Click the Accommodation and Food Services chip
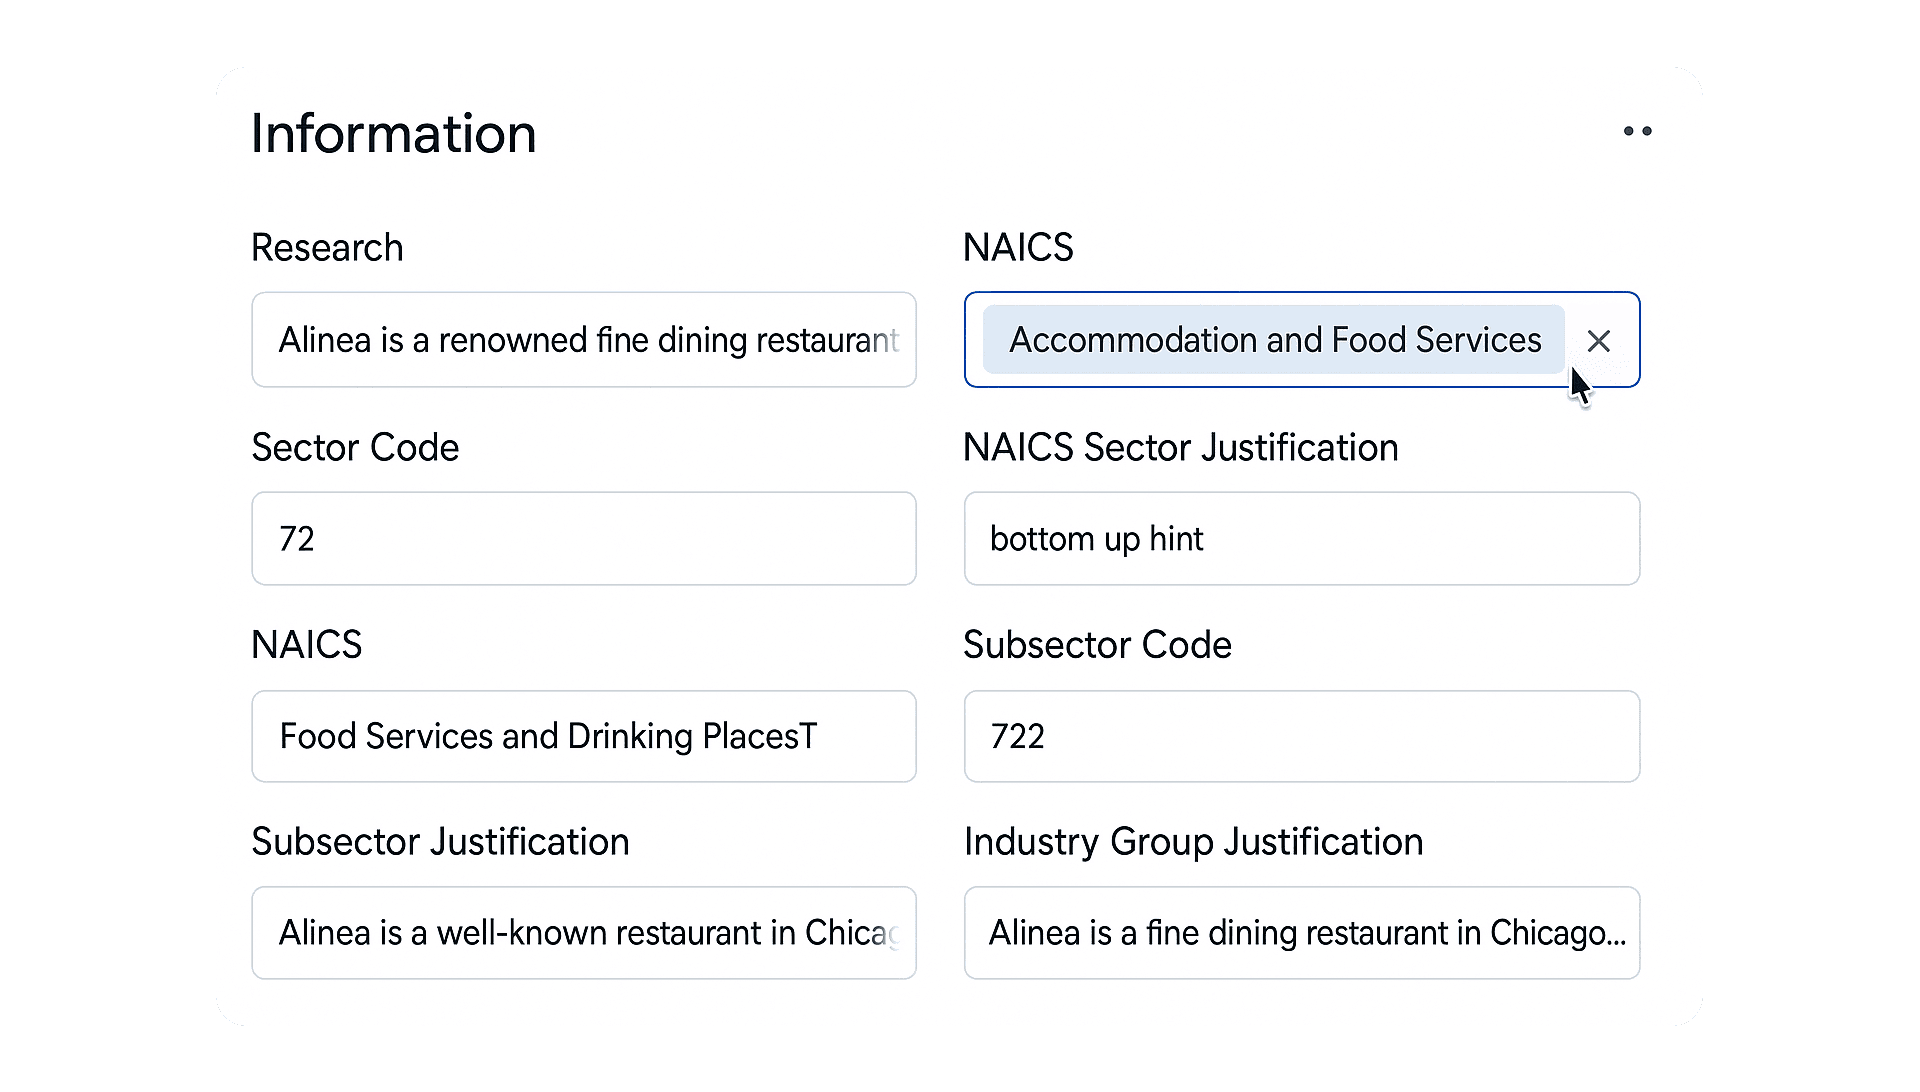This screenshot has width=1920, height=1092. (1273, 340)
